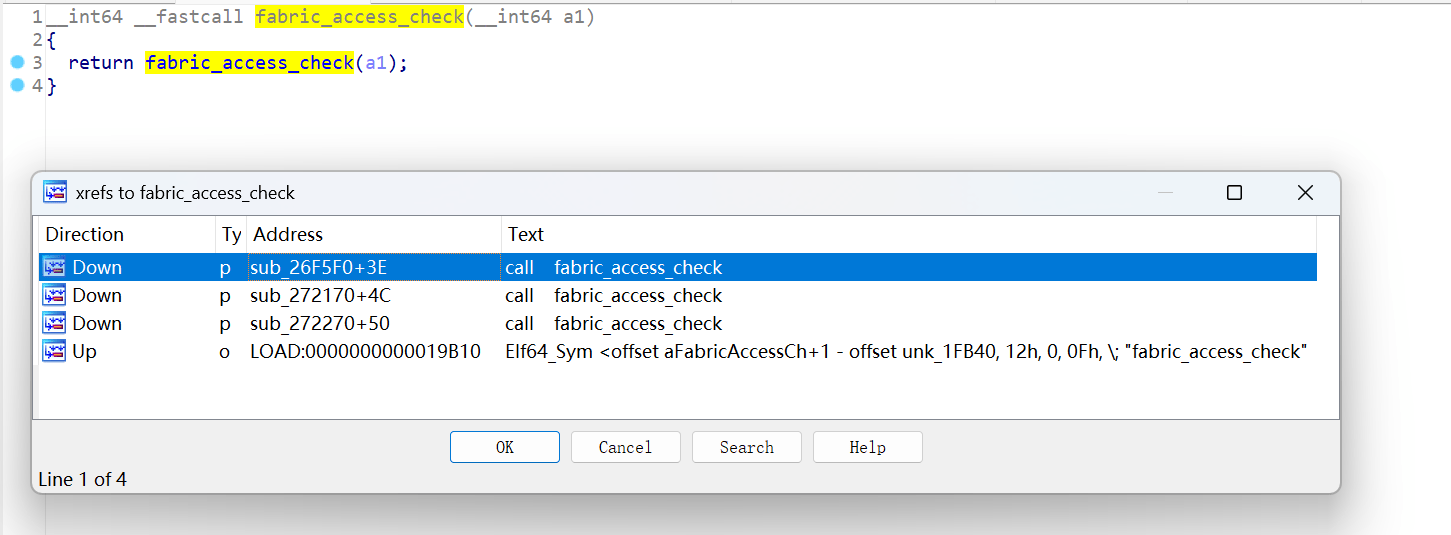Click the Ty column header
Screen dimensions: 1451x535
pos(231,234)
